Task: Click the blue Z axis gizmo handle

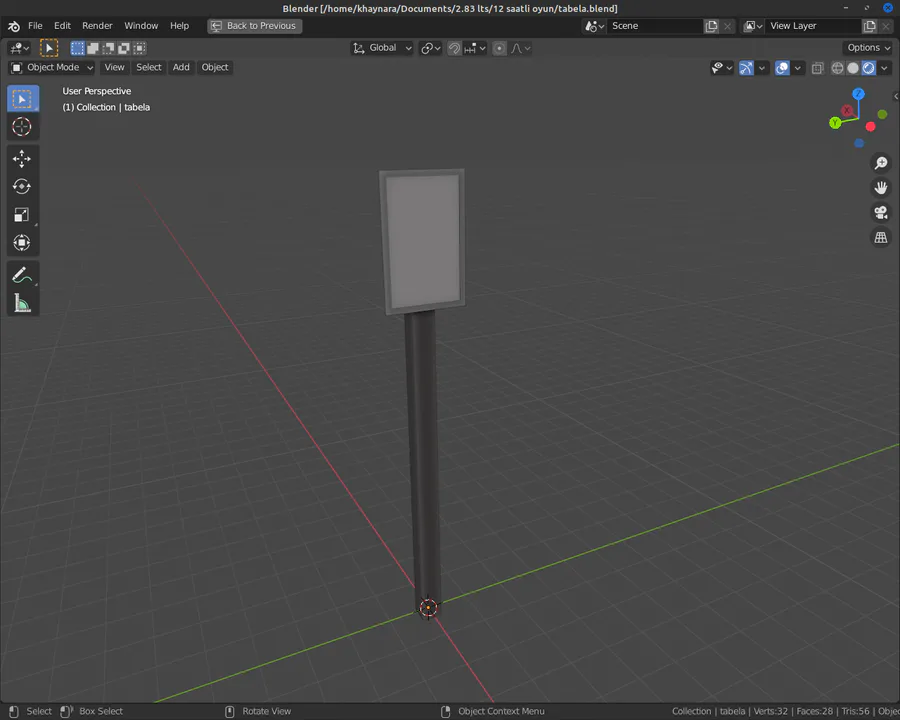Action: point(858,94)
